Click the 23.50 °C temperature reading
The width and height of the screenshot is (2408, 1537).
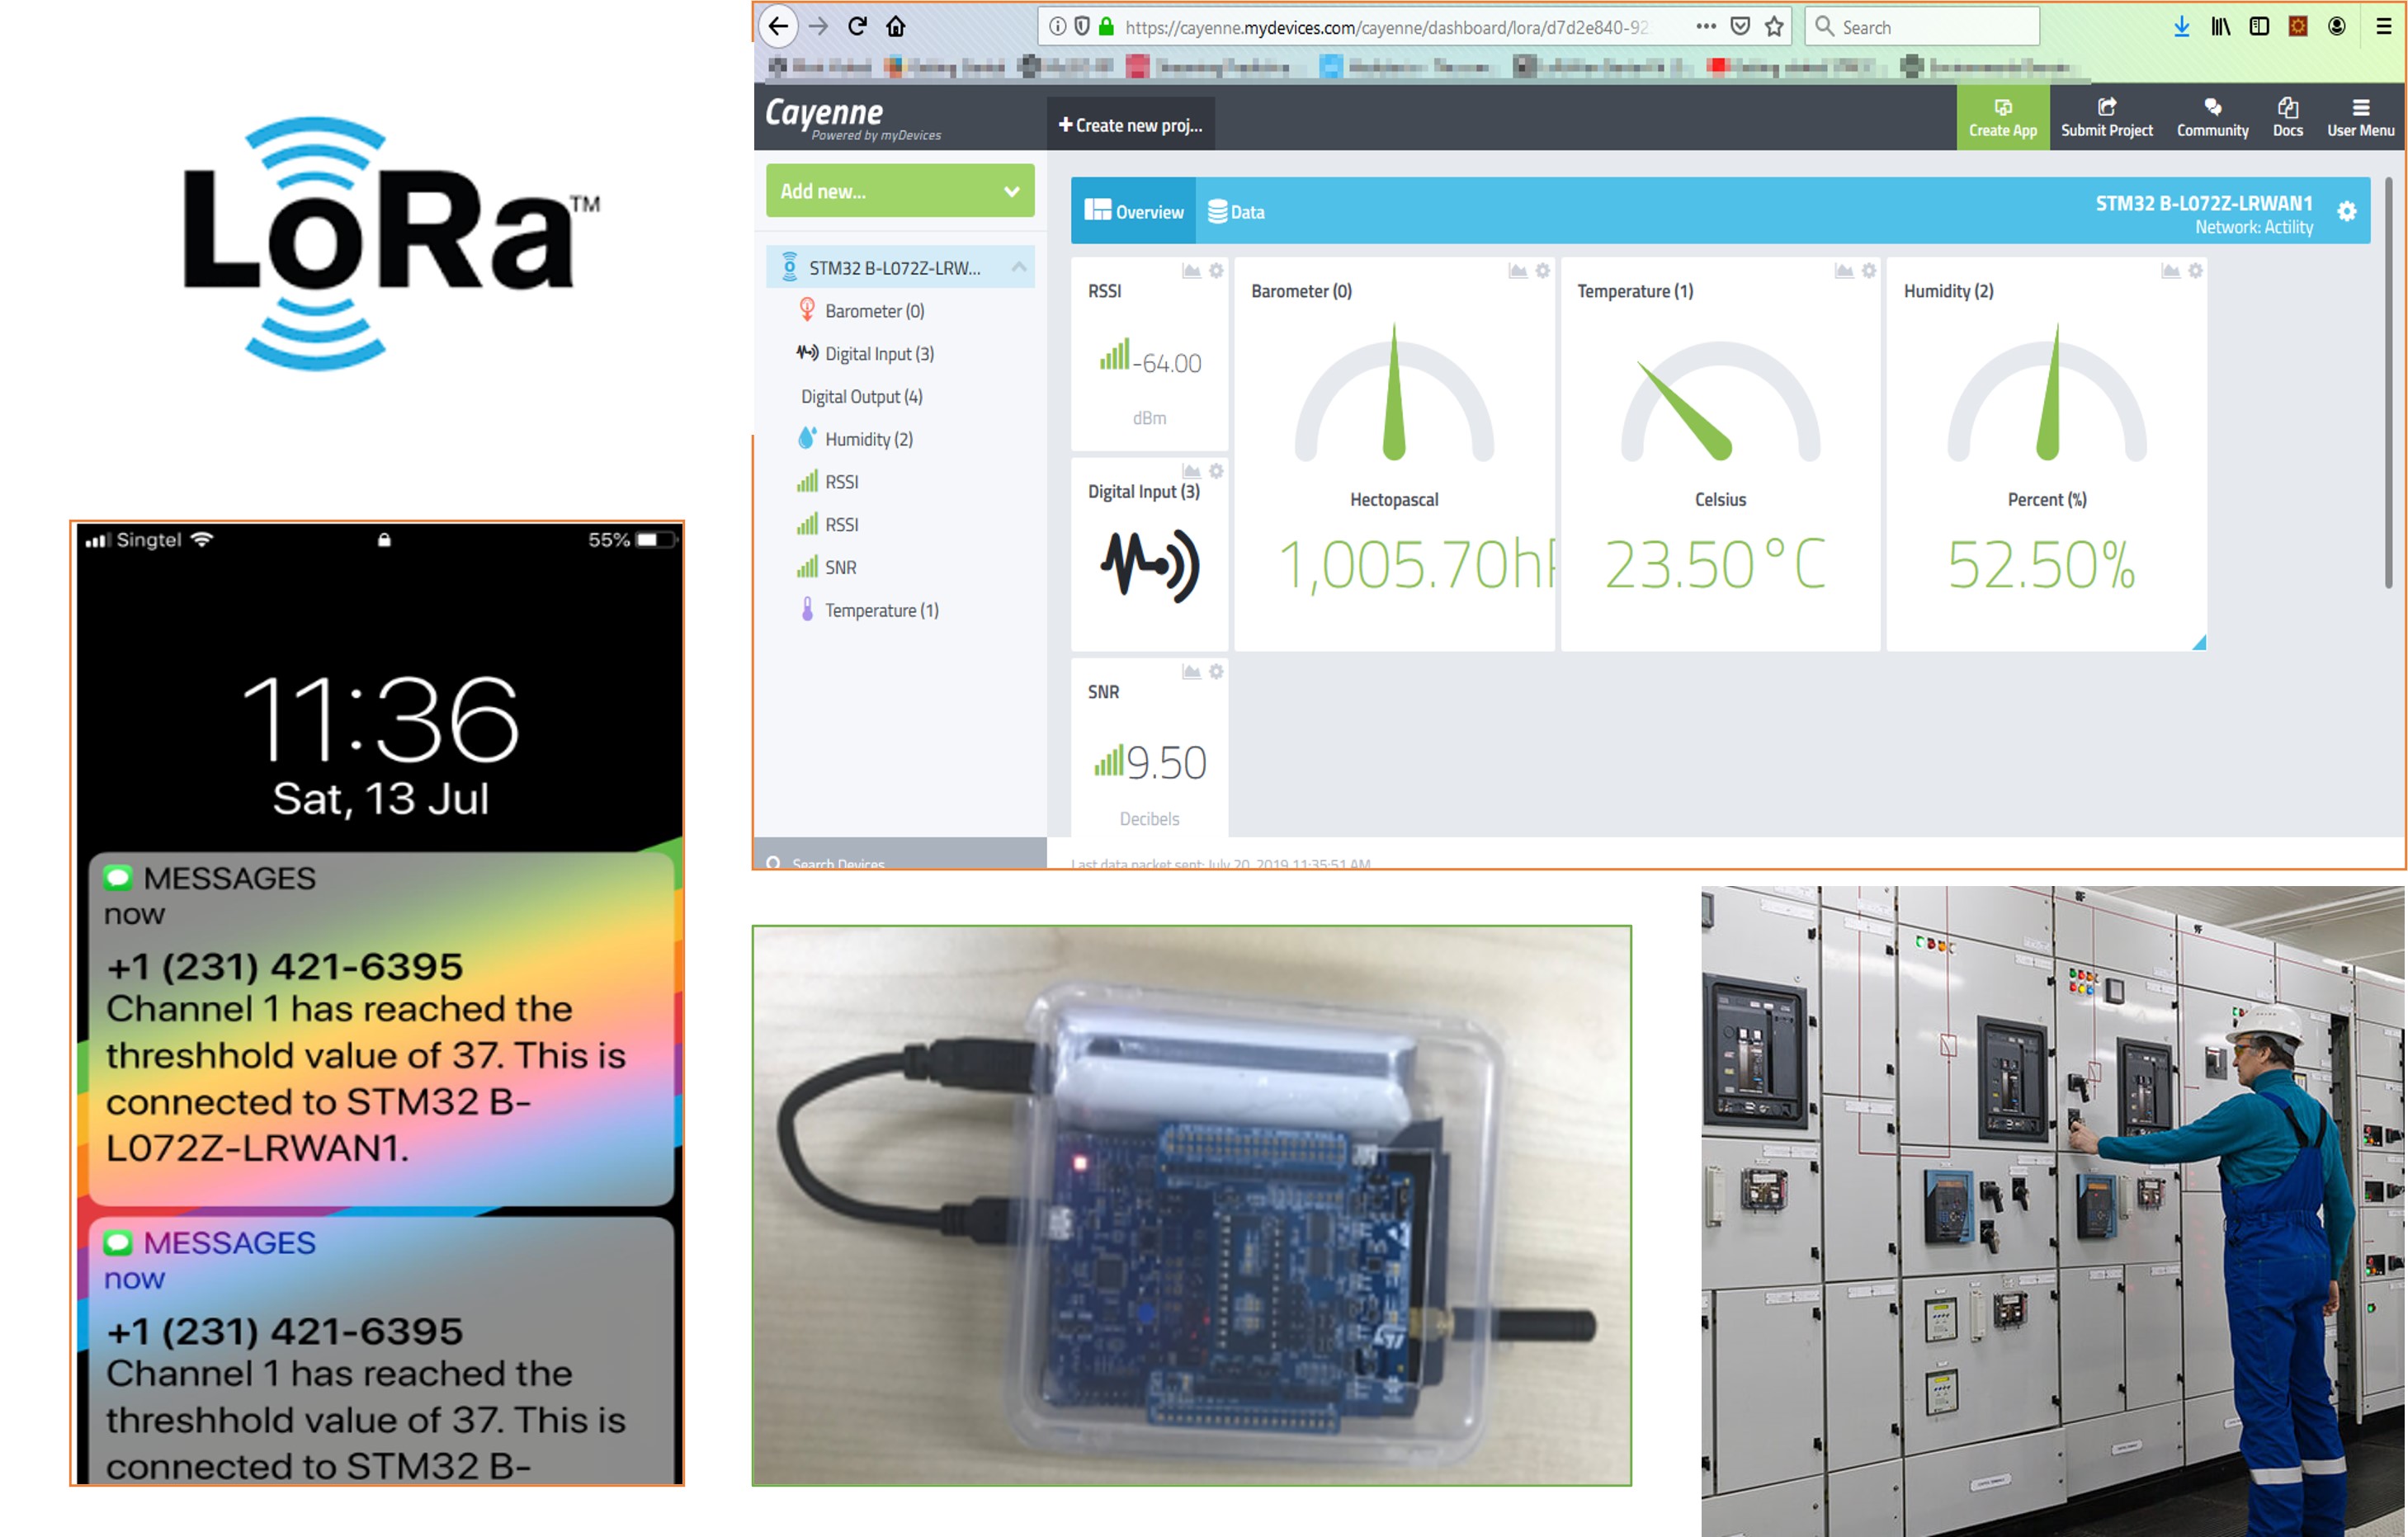(1716, 565)
